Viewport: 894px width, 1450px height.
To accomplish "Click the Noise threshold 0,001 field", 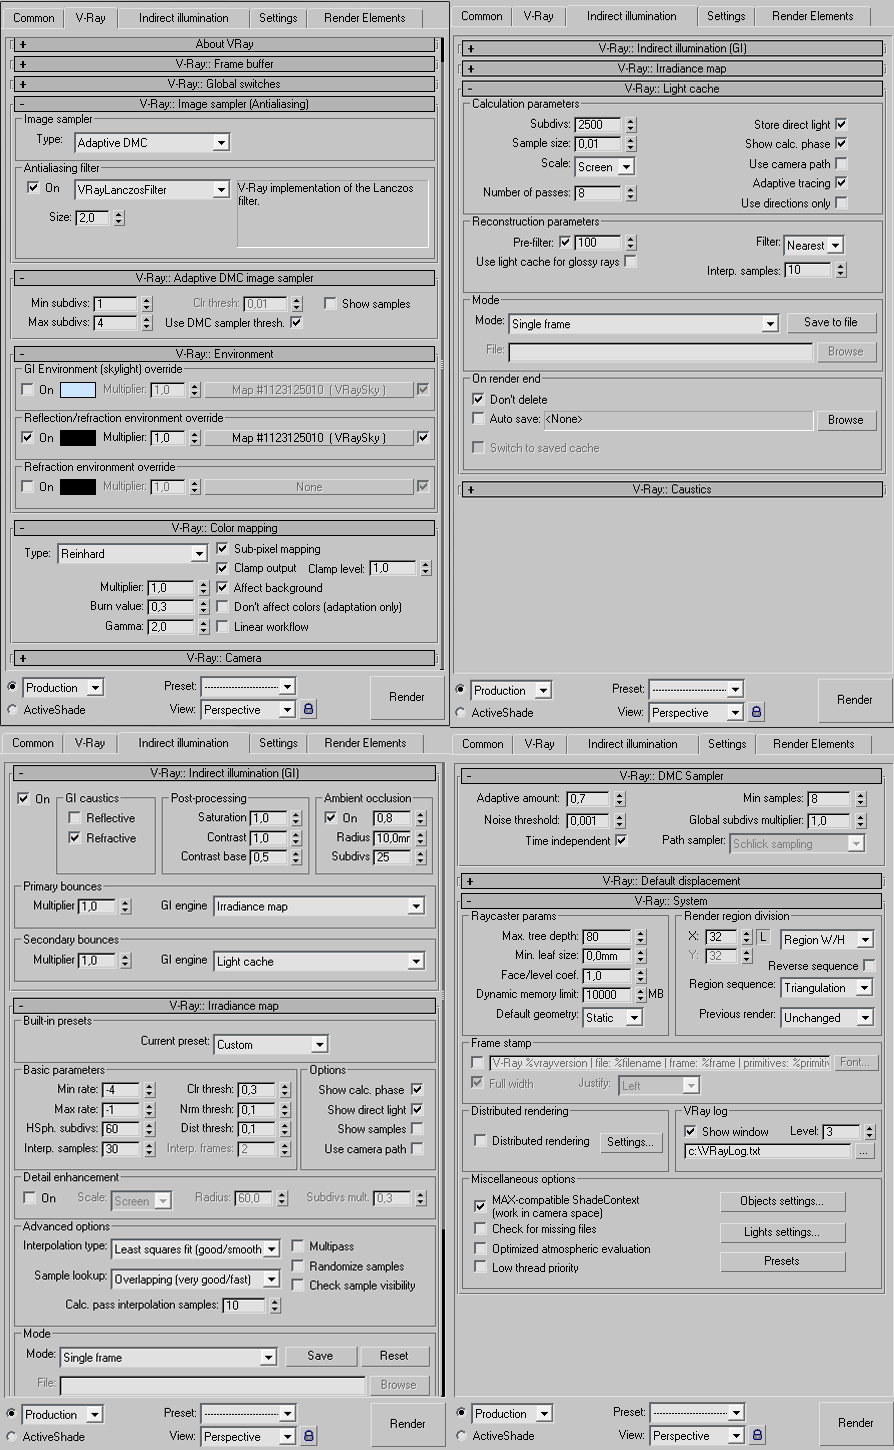I will (589, 820).
